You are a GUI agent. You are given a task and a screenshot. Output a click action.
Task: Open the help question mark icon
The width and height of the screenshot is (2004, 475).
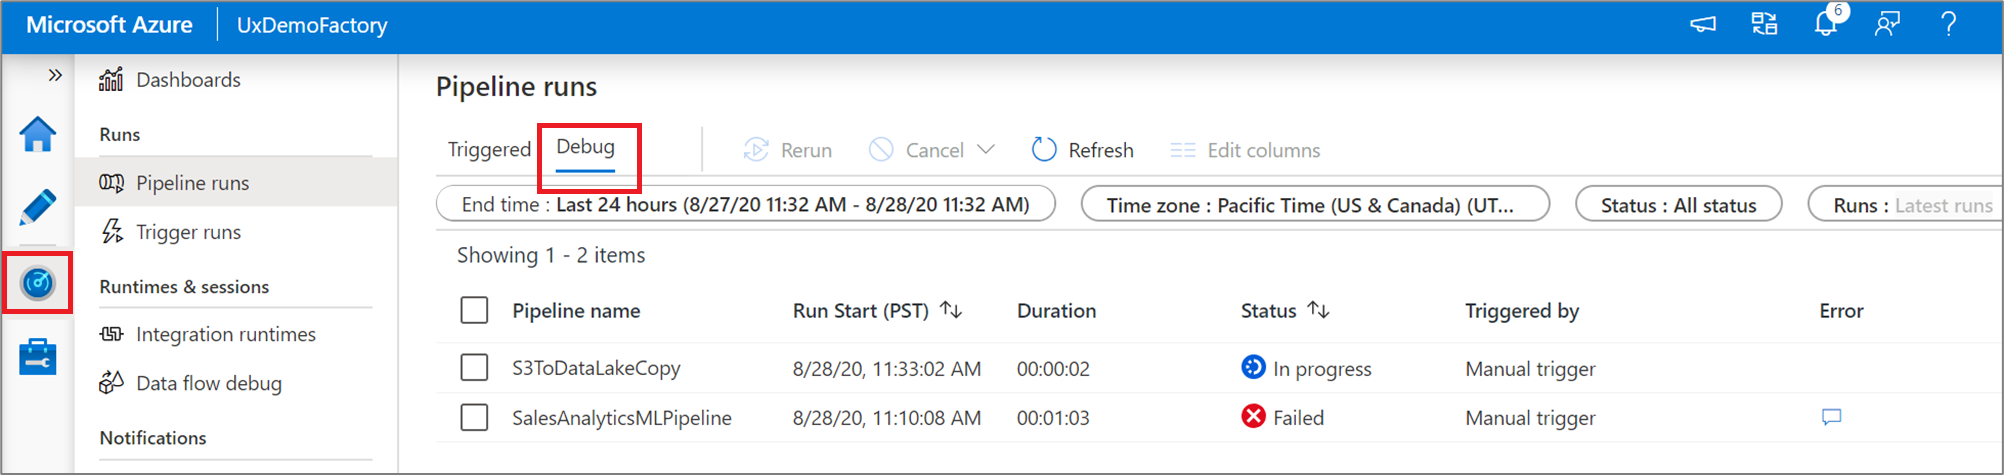tap(1948, 24)
